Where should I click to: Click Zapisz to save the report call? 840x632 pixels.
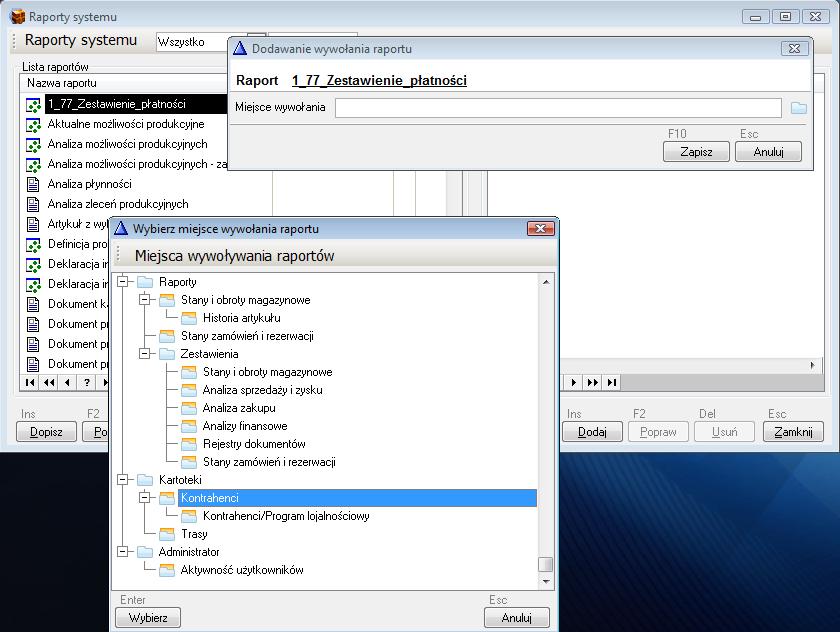tap(696, 152)
